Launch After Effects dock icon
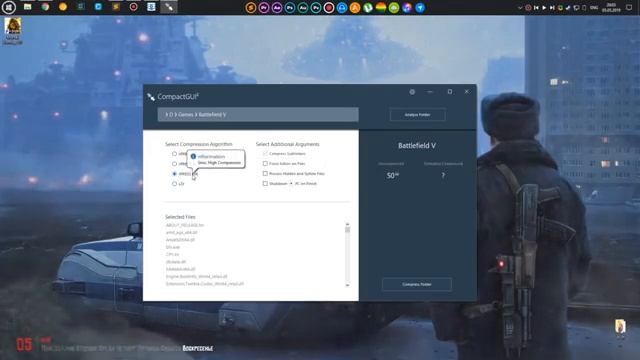640x360 pixels. pos(277,8)
